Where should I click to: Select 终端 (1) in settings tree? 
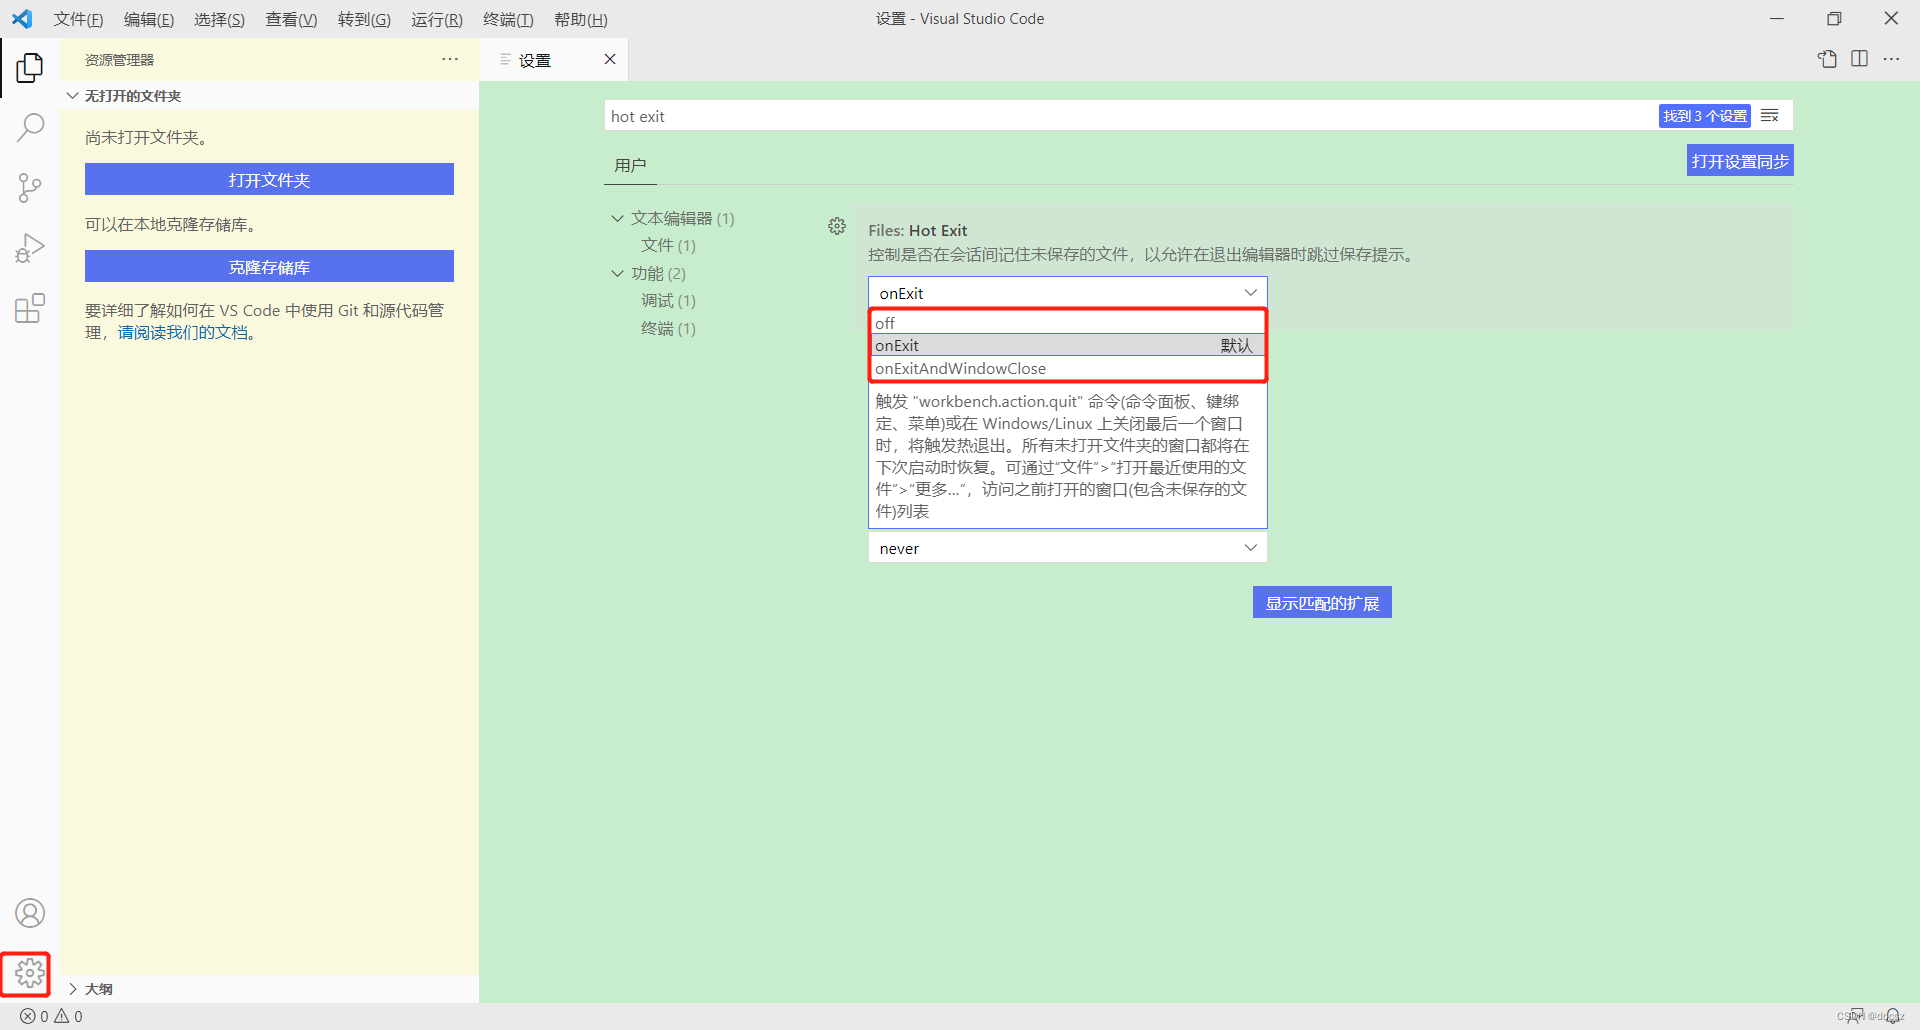(668, 328)
